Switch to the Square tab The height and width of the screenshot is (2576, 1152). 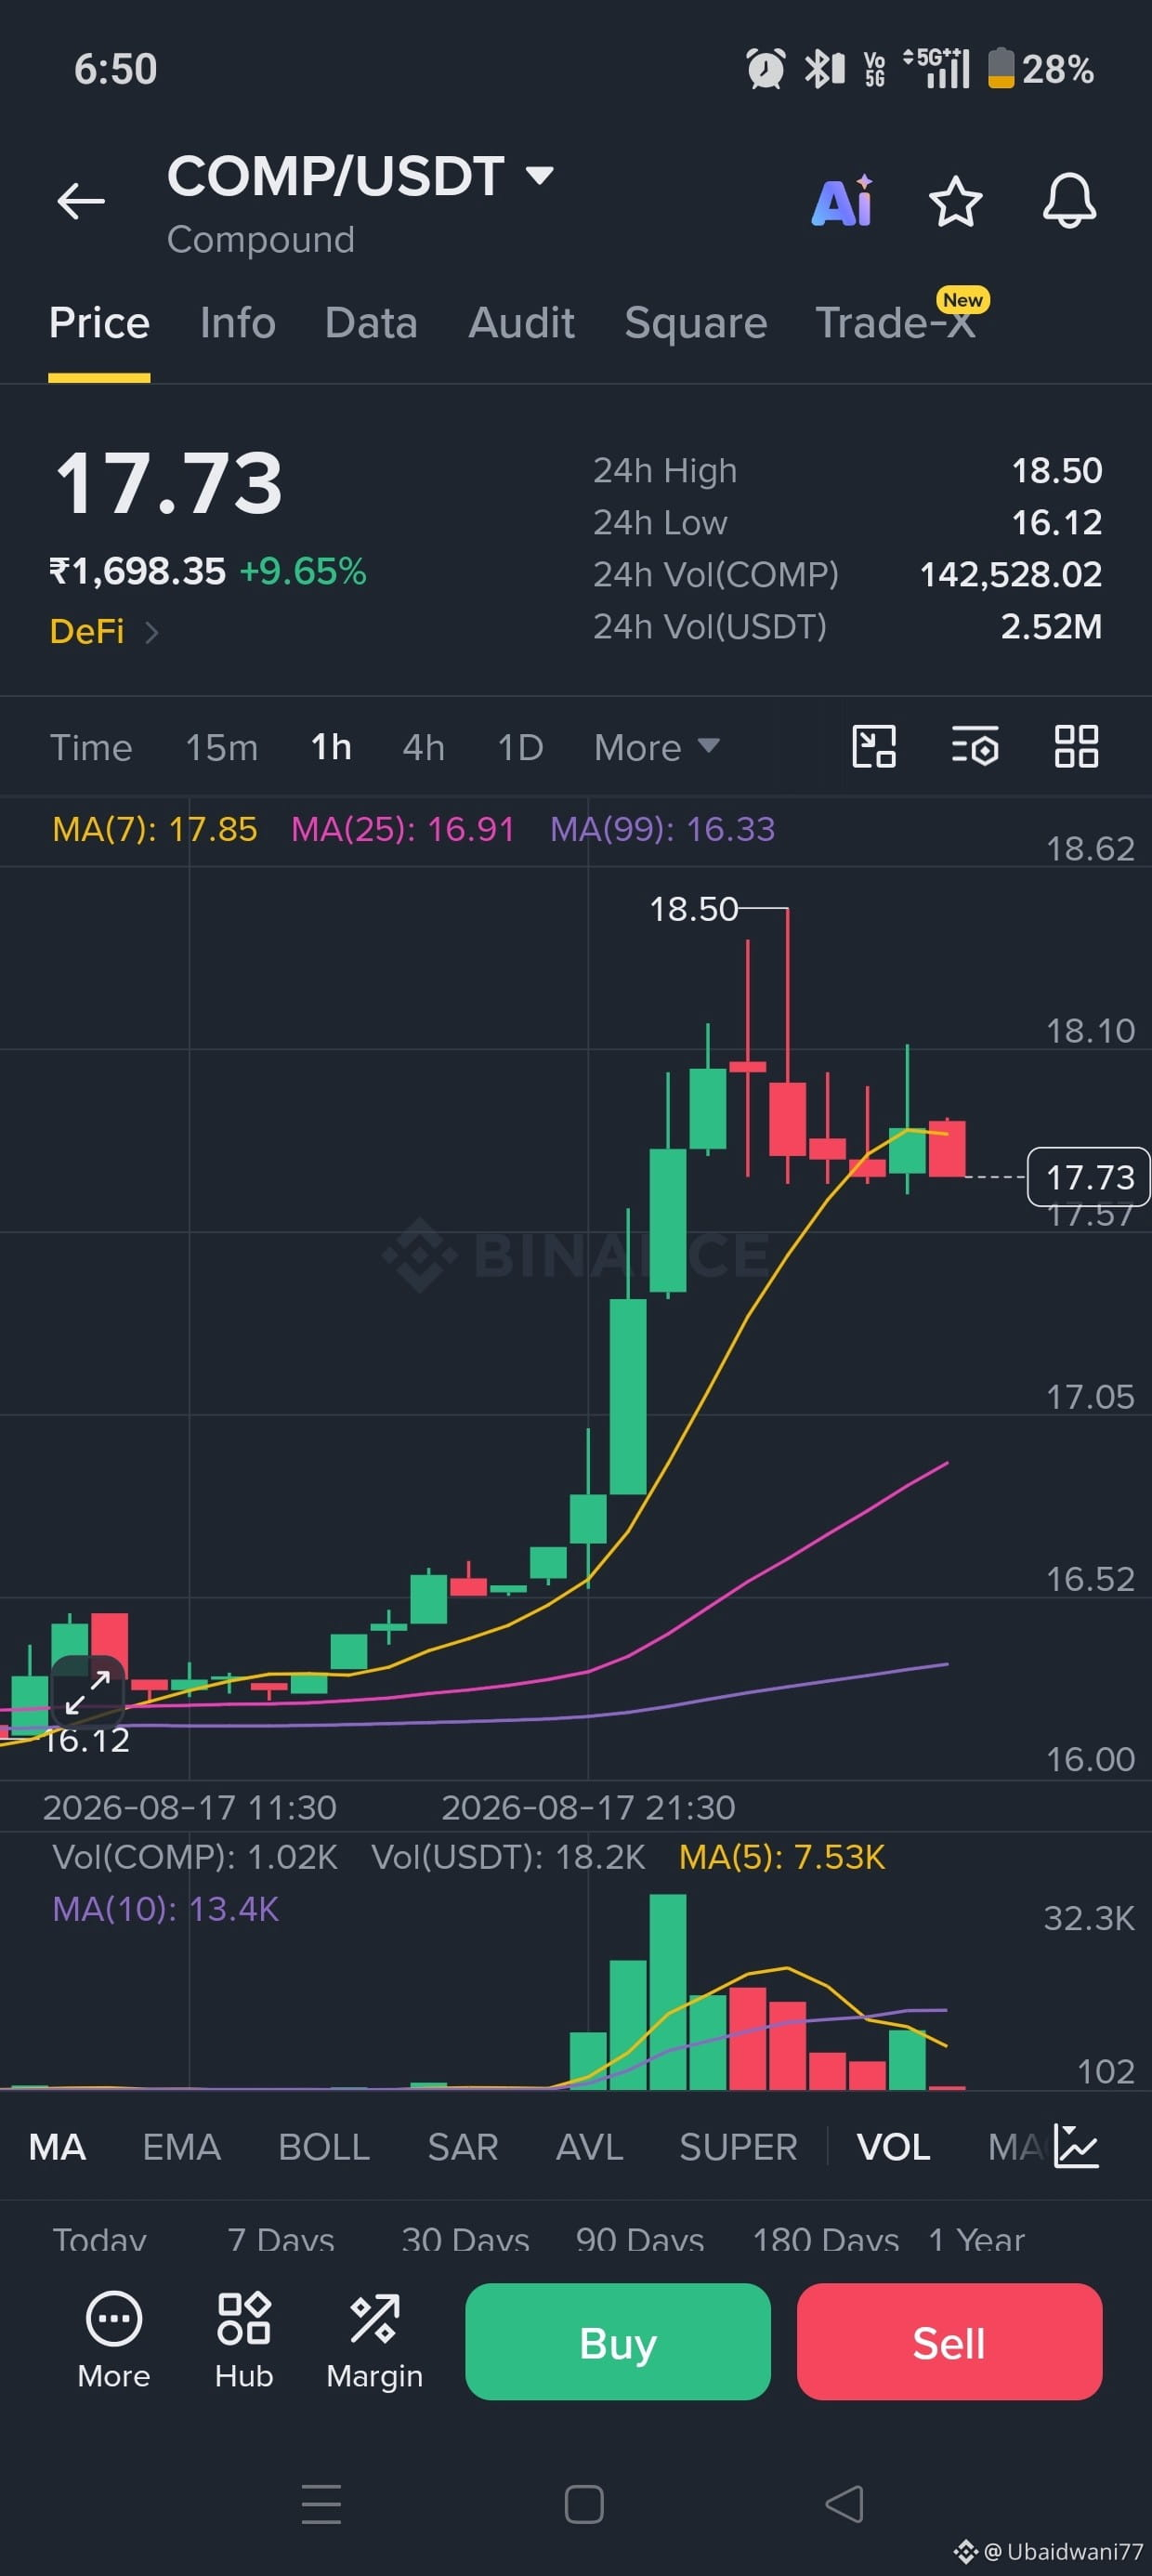click(x=695, y=323)
